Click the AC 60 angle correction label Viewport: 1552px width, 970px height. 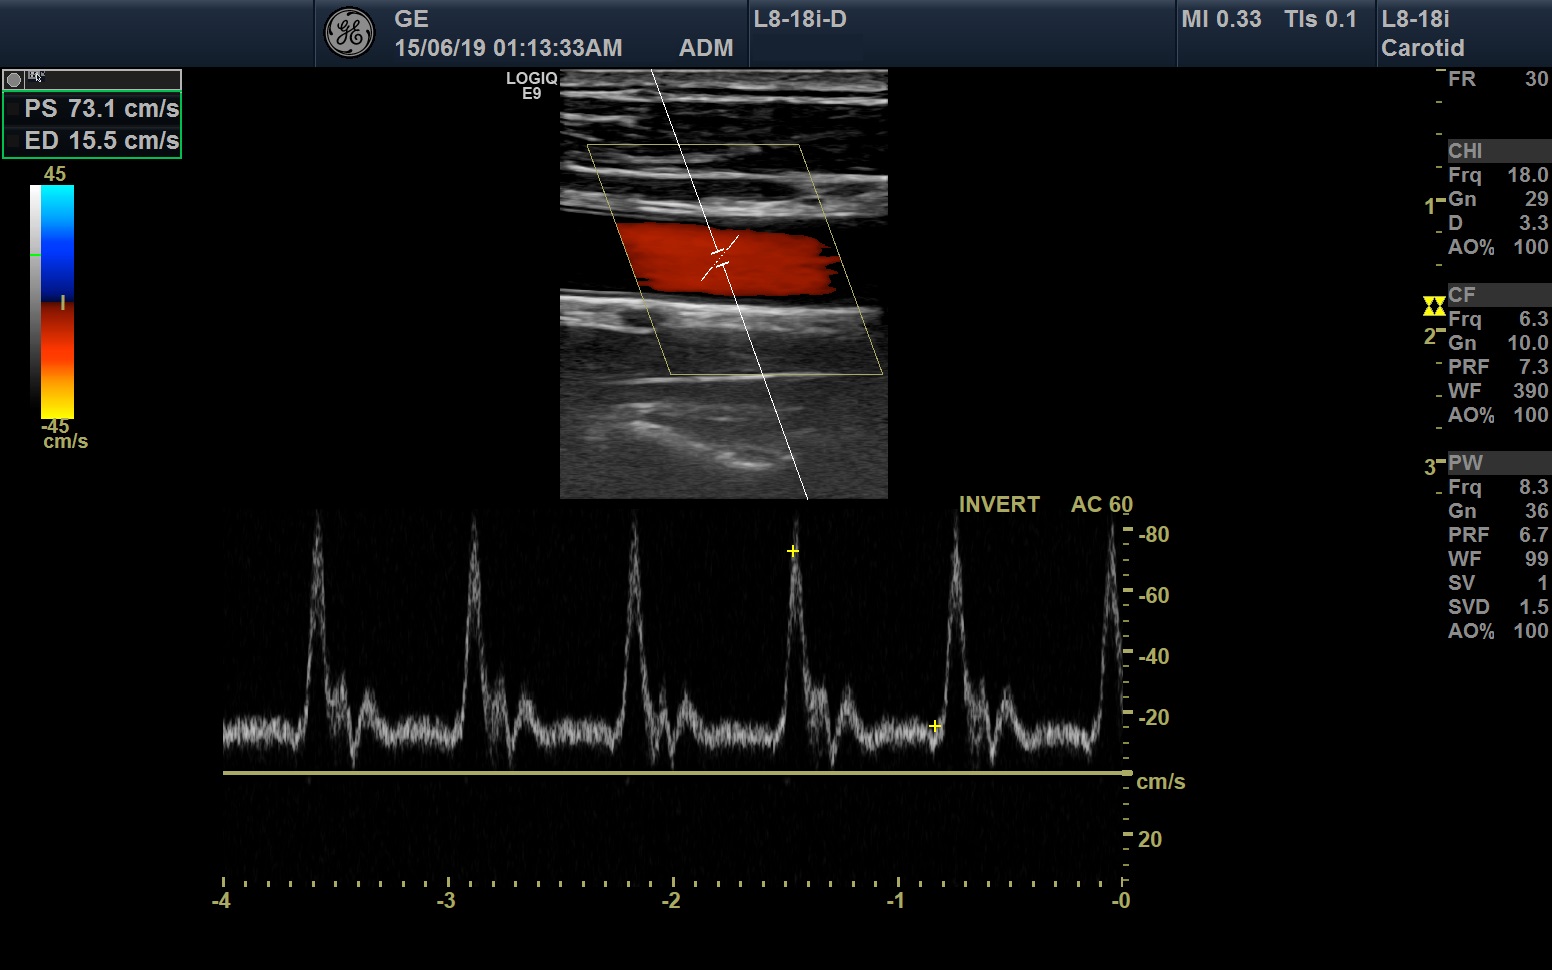1101,505
